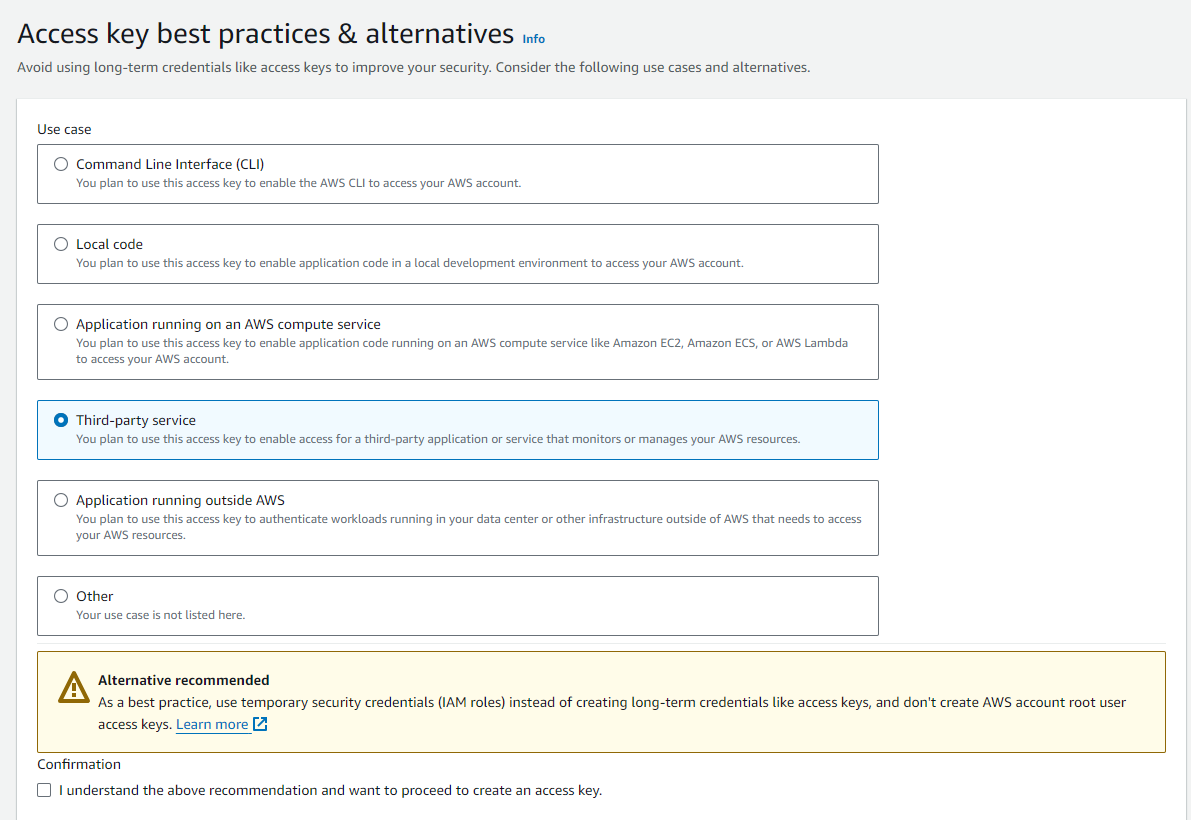This screenshot has width=1191, height=820.
Task: Click the Third-party service description text
Action: 437,439
